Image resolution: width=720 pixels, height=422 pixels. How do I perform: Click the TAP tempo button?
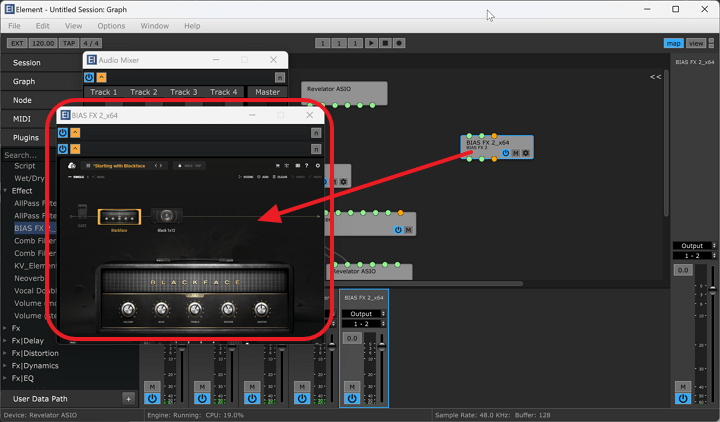click(x=69, y=43)
